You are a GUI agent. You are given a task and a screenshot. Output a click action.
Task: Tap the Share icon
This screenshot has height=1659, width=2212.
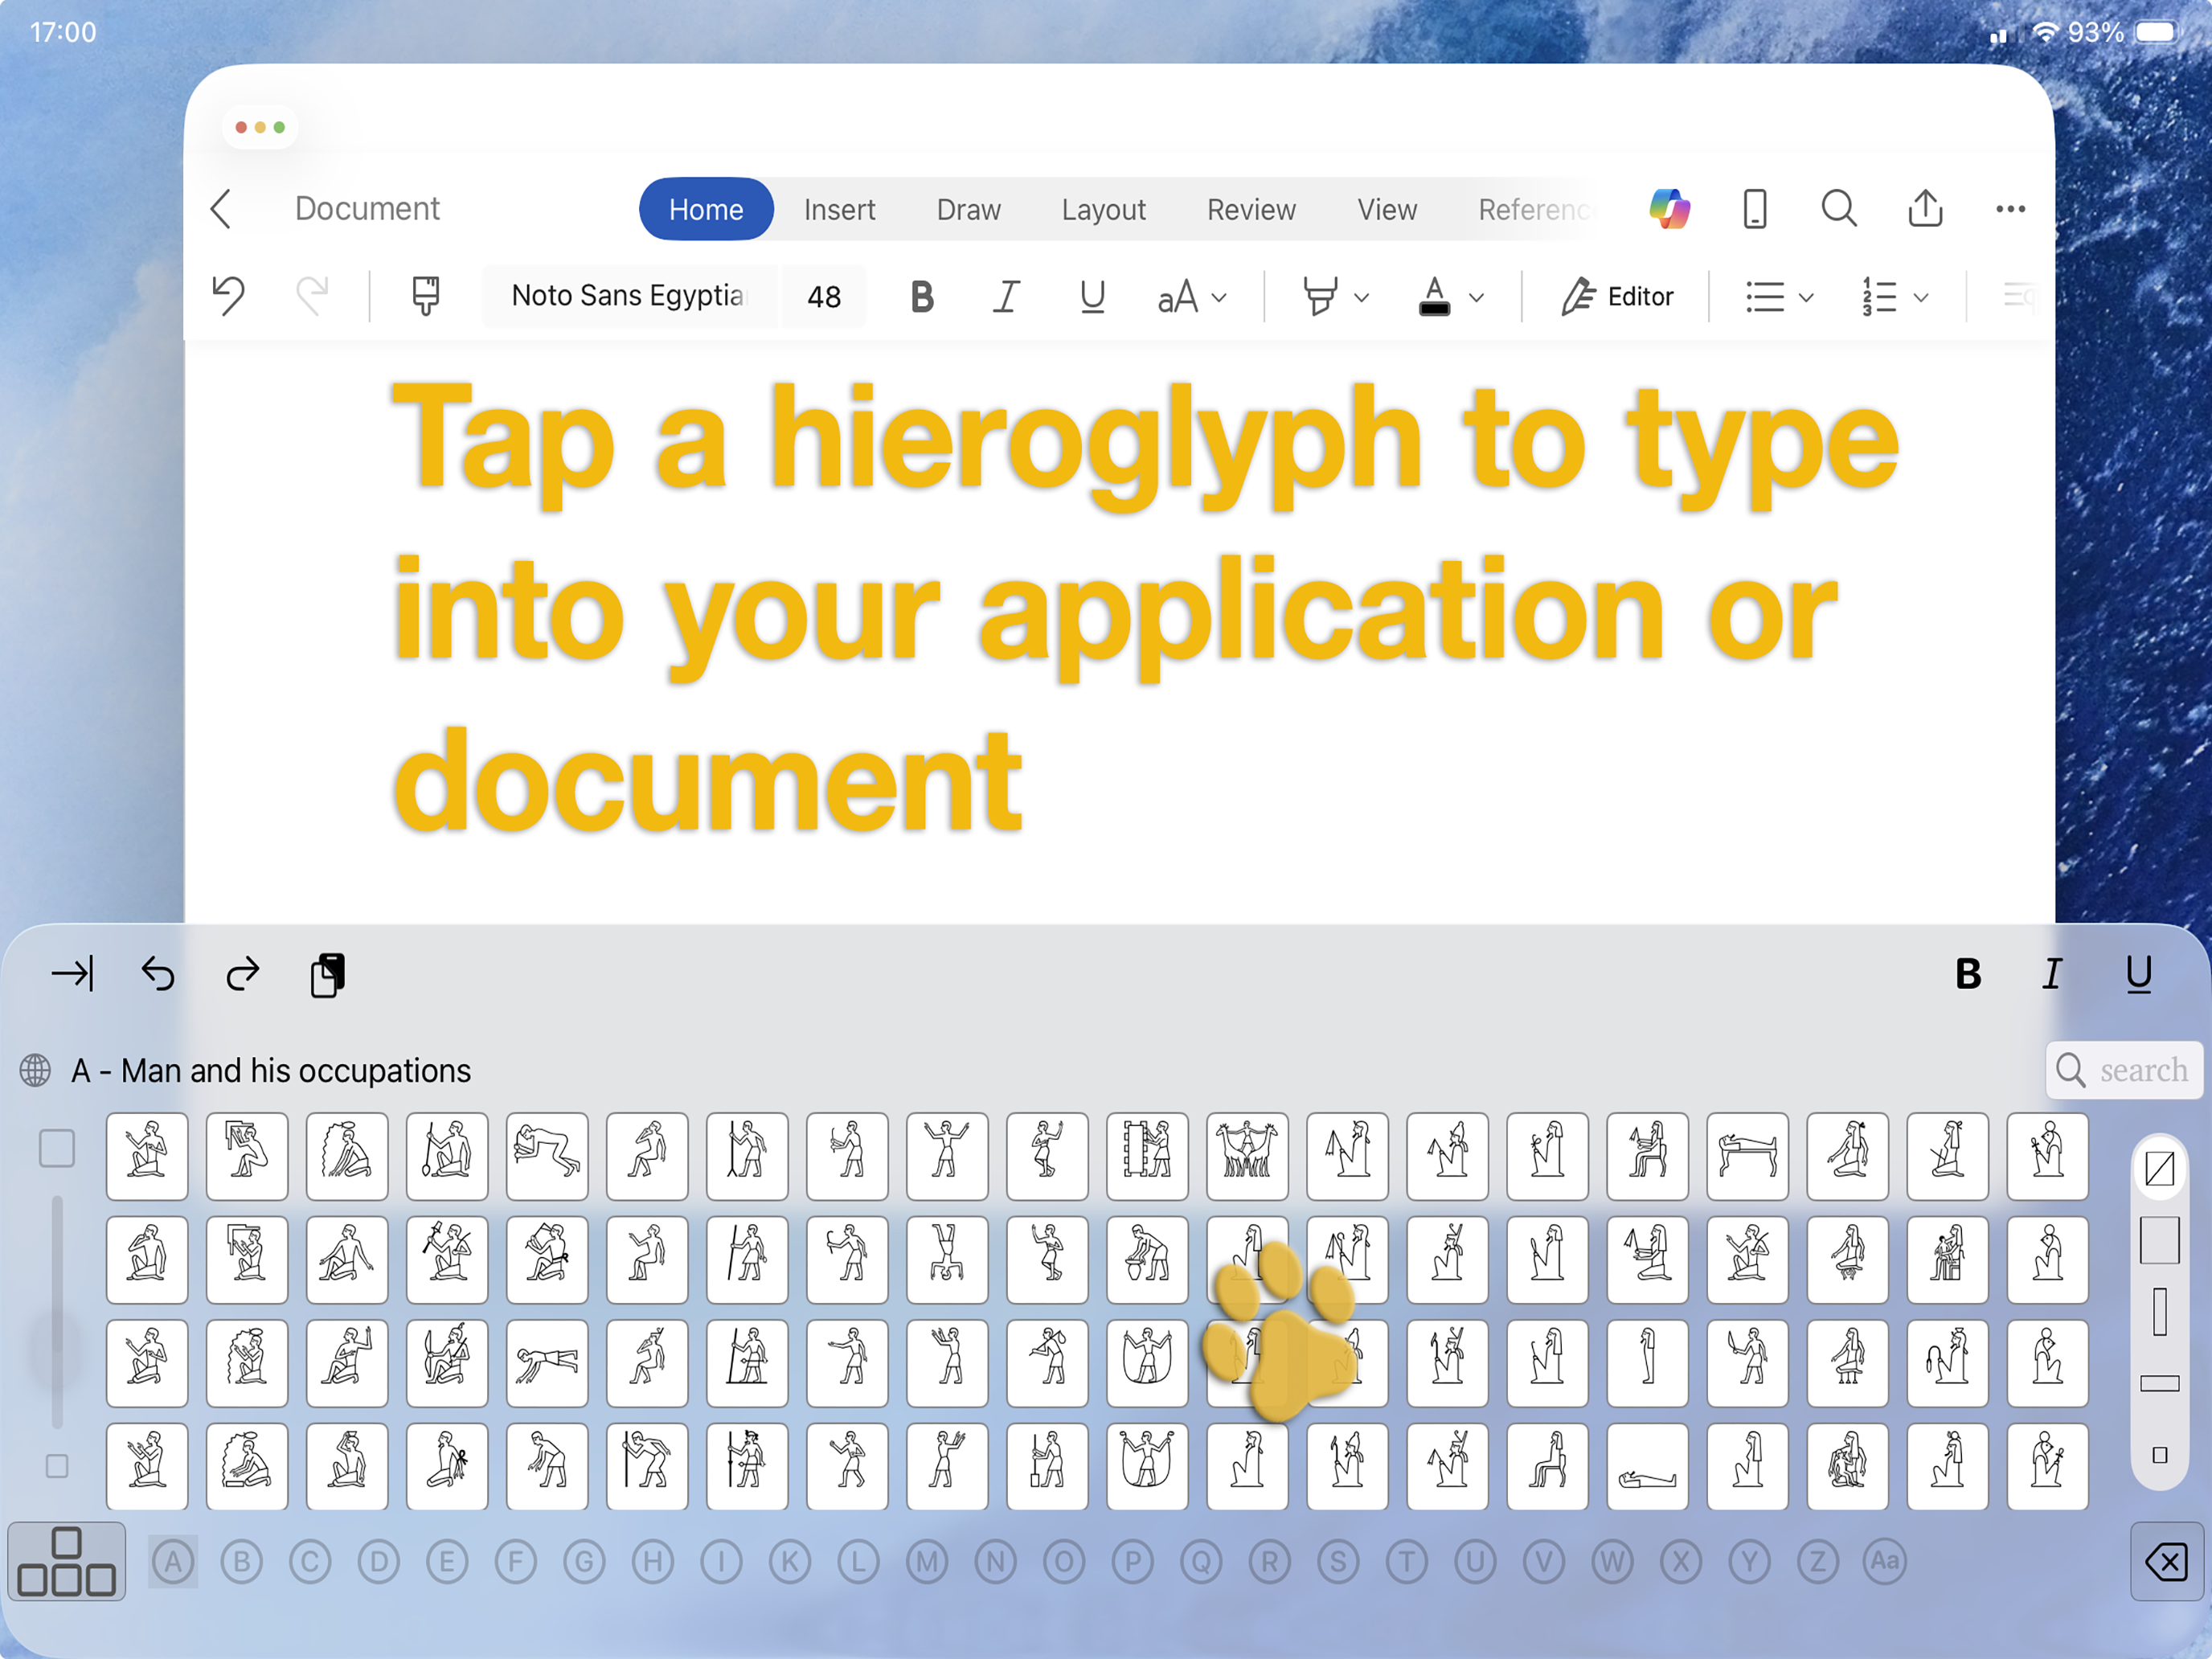[x=1925, y=208]
